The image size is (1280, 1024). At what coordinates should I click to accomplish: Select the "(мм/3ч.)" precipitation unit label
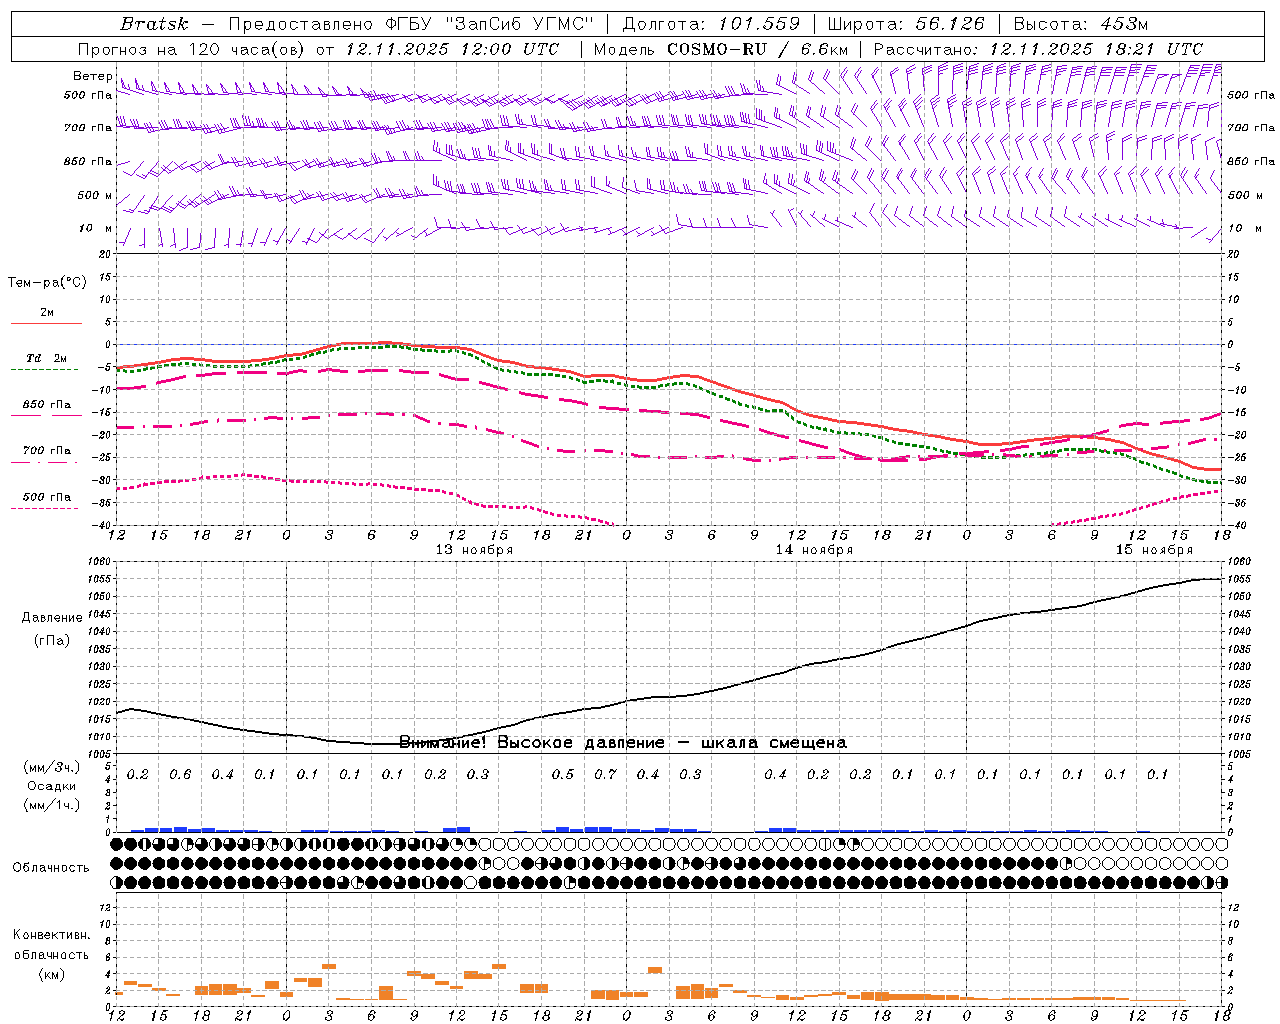pos(51,767)
